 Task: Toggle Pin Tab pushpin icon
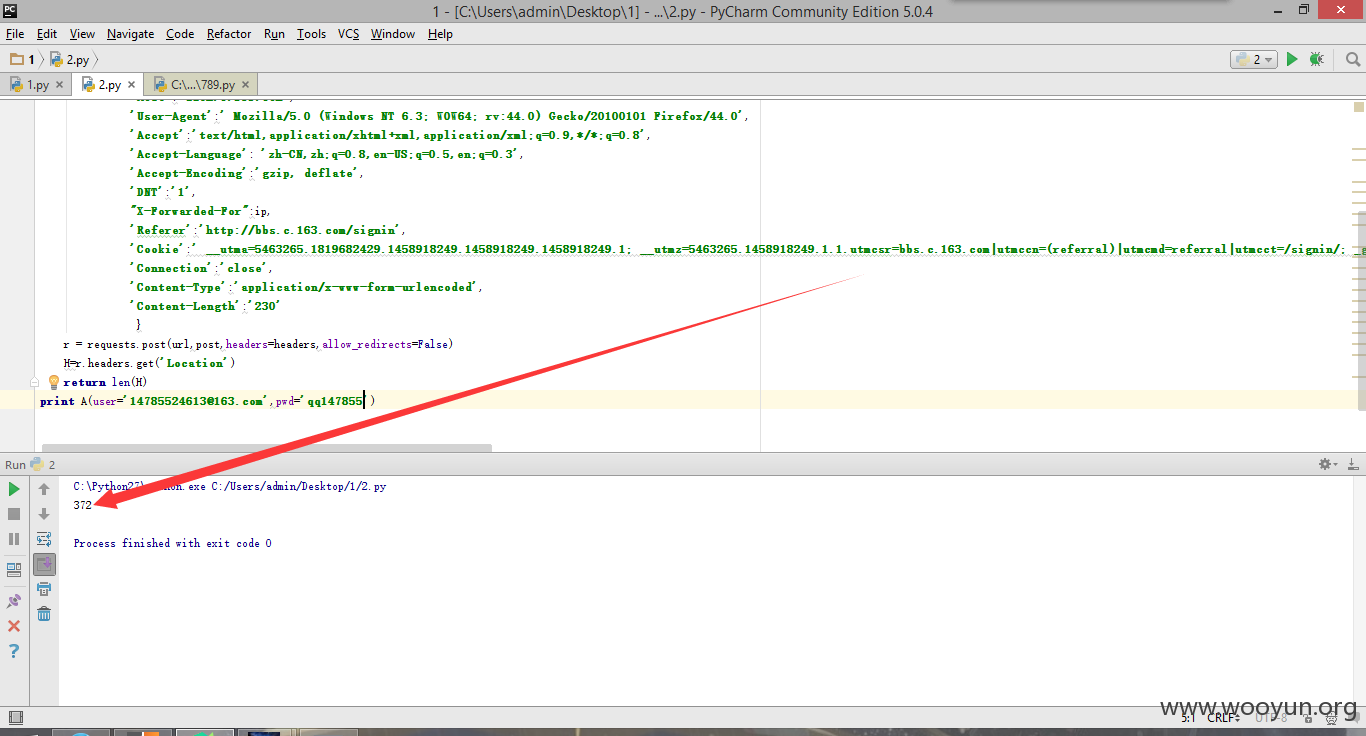[x=14, y=601]
